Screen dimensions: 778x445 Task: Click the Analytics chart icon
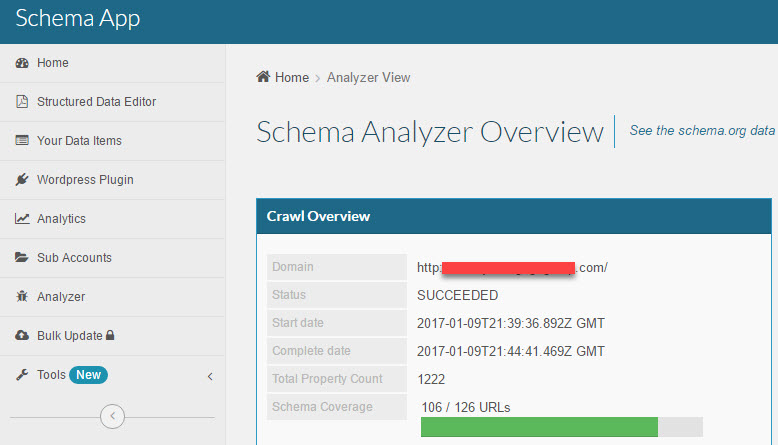pos(22,219)
